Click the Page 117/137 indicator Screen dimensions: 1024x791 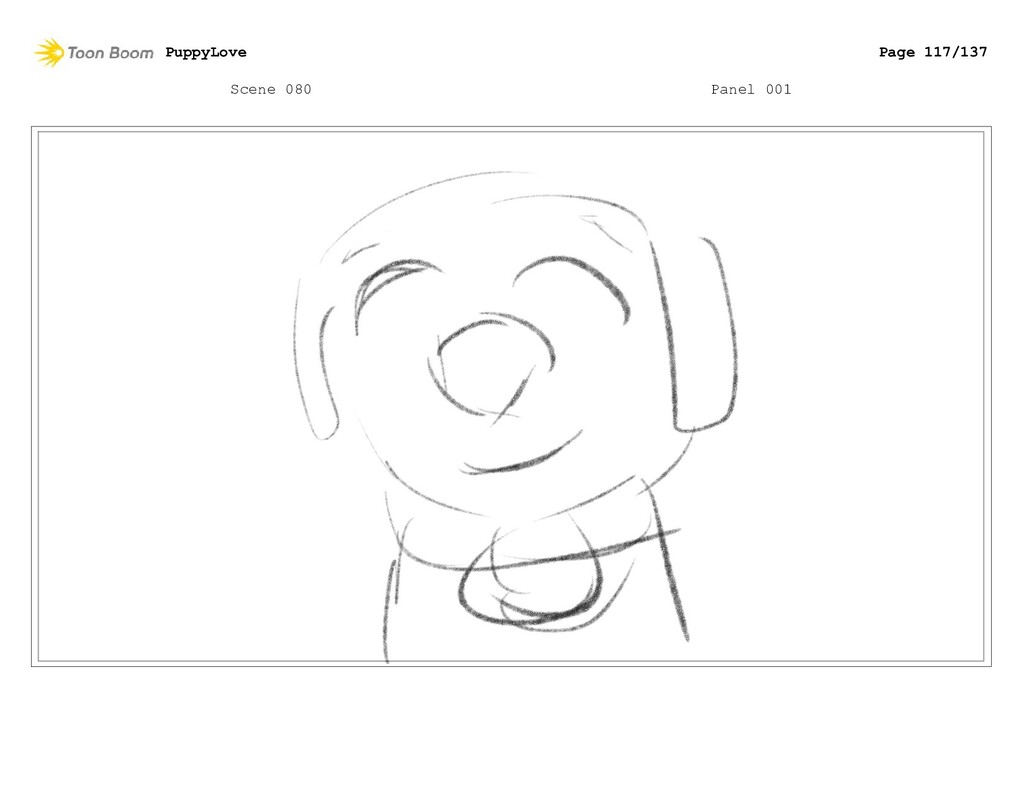pos(933,52)
